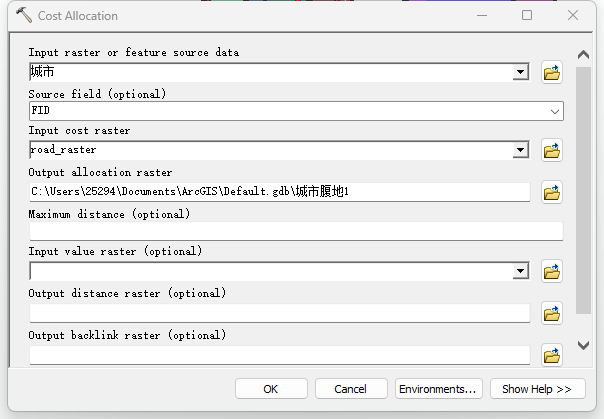Click the input value raster text field
This screenshot has width=604, height=419.
pyautogui.click(x=271, y=271)
